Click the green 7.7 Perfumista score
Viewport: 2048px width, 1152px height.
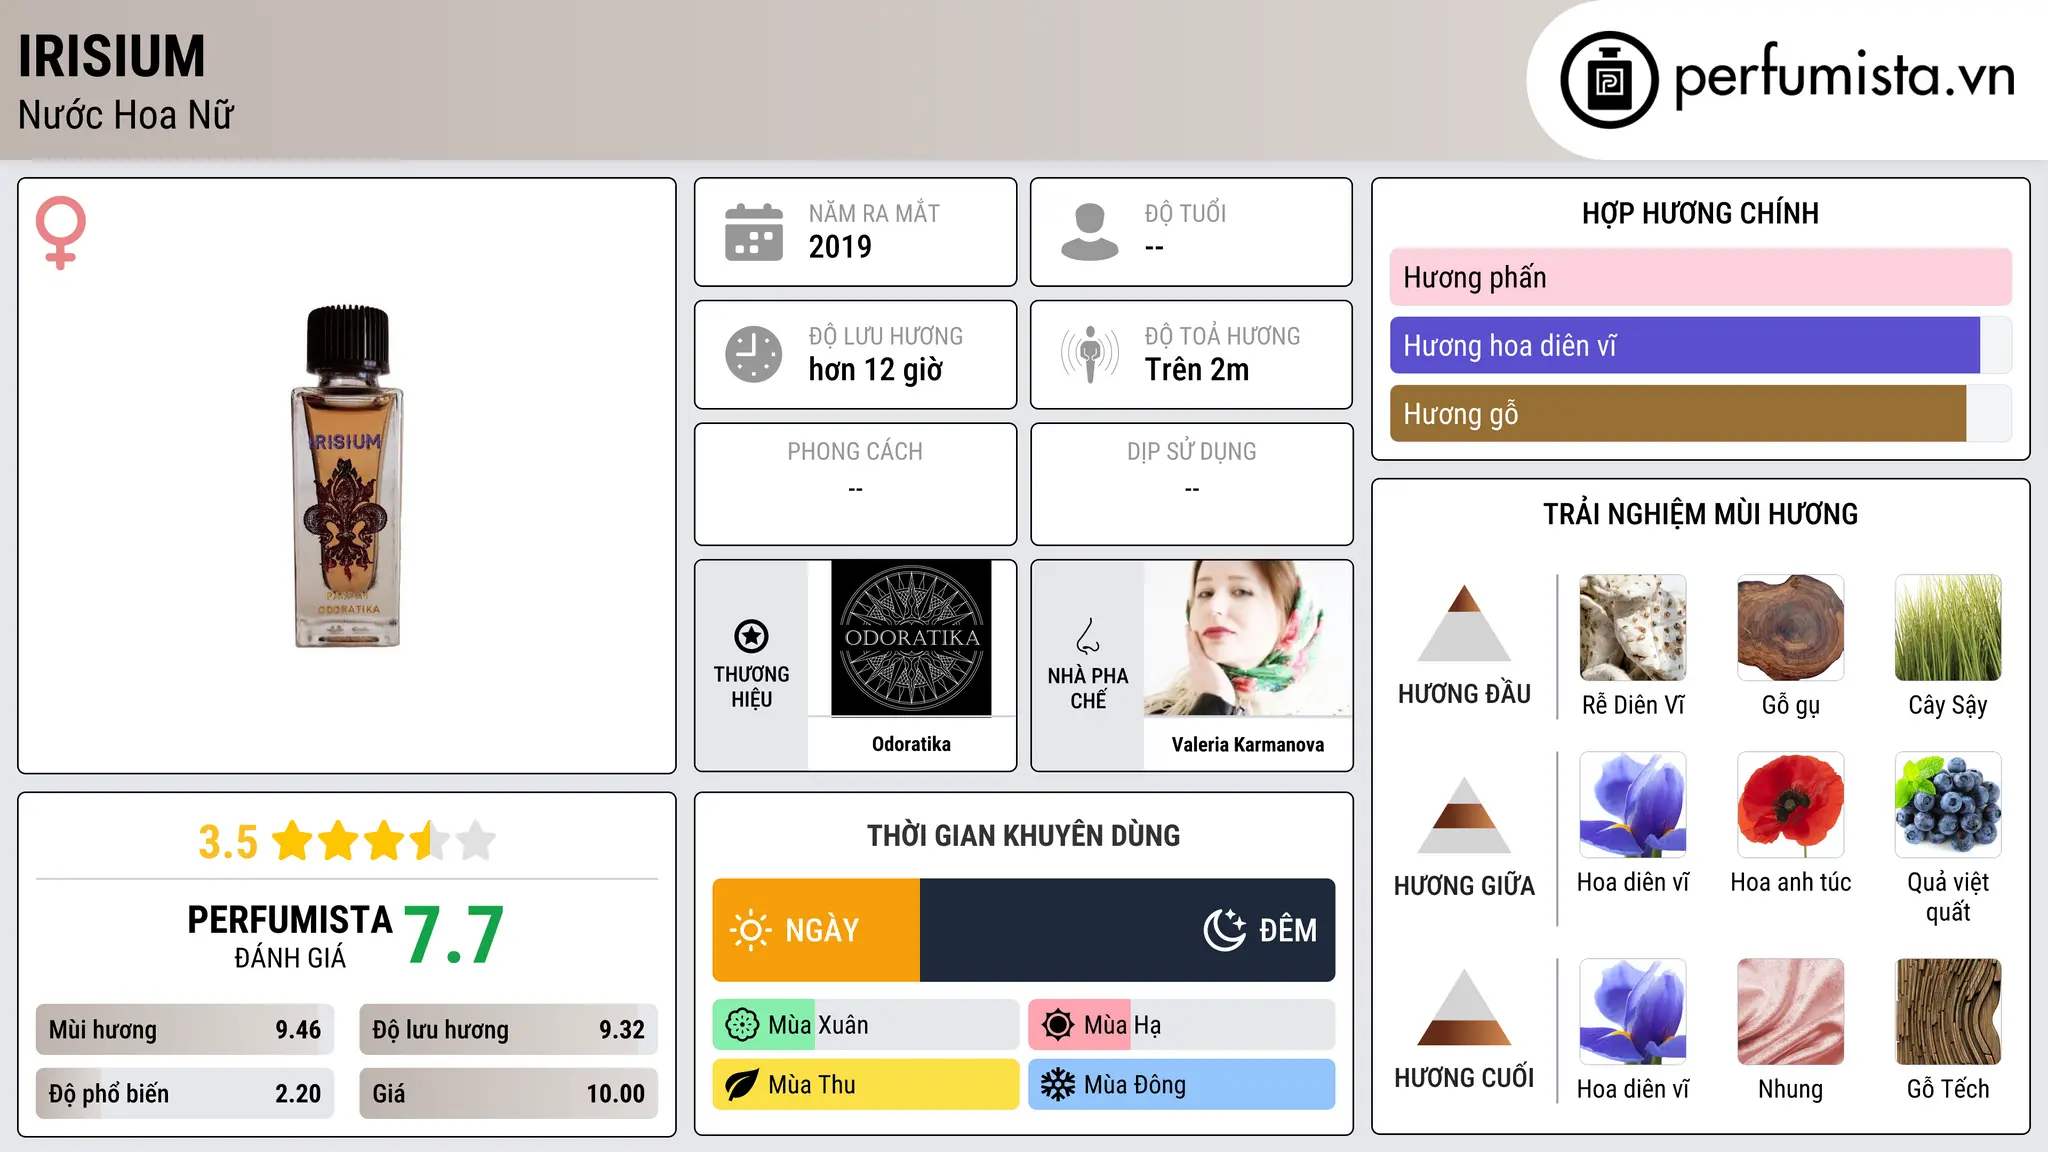pyautogui.click(x=454, y=936)
